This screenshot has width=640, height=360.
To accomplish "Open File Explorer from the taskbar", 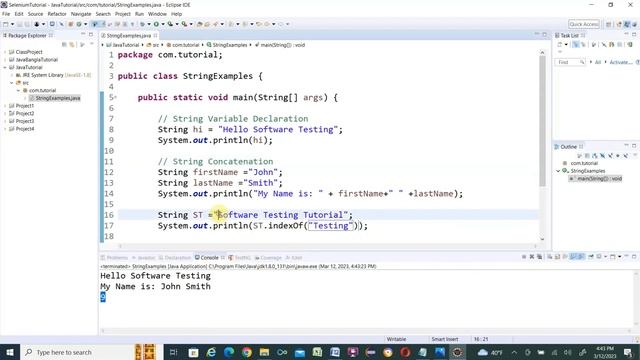I will (264, 352).
